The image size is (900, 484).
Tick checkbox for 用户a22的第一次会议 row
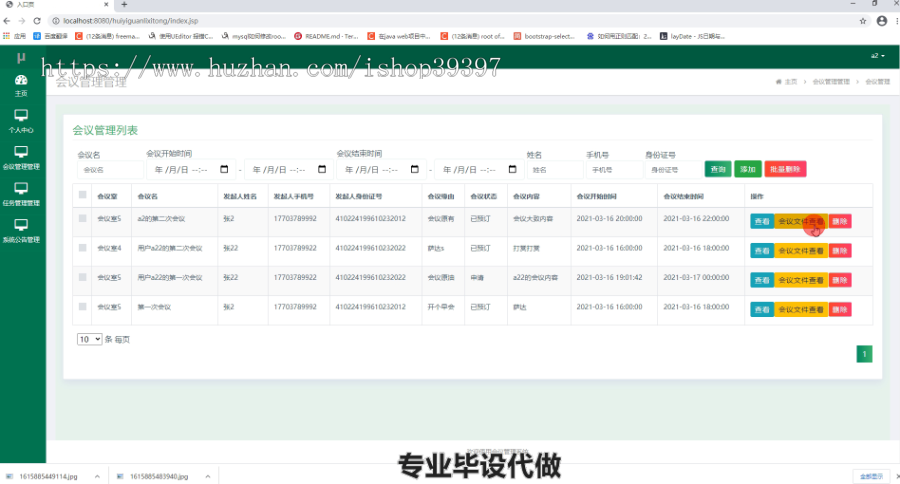coord(83,277)
